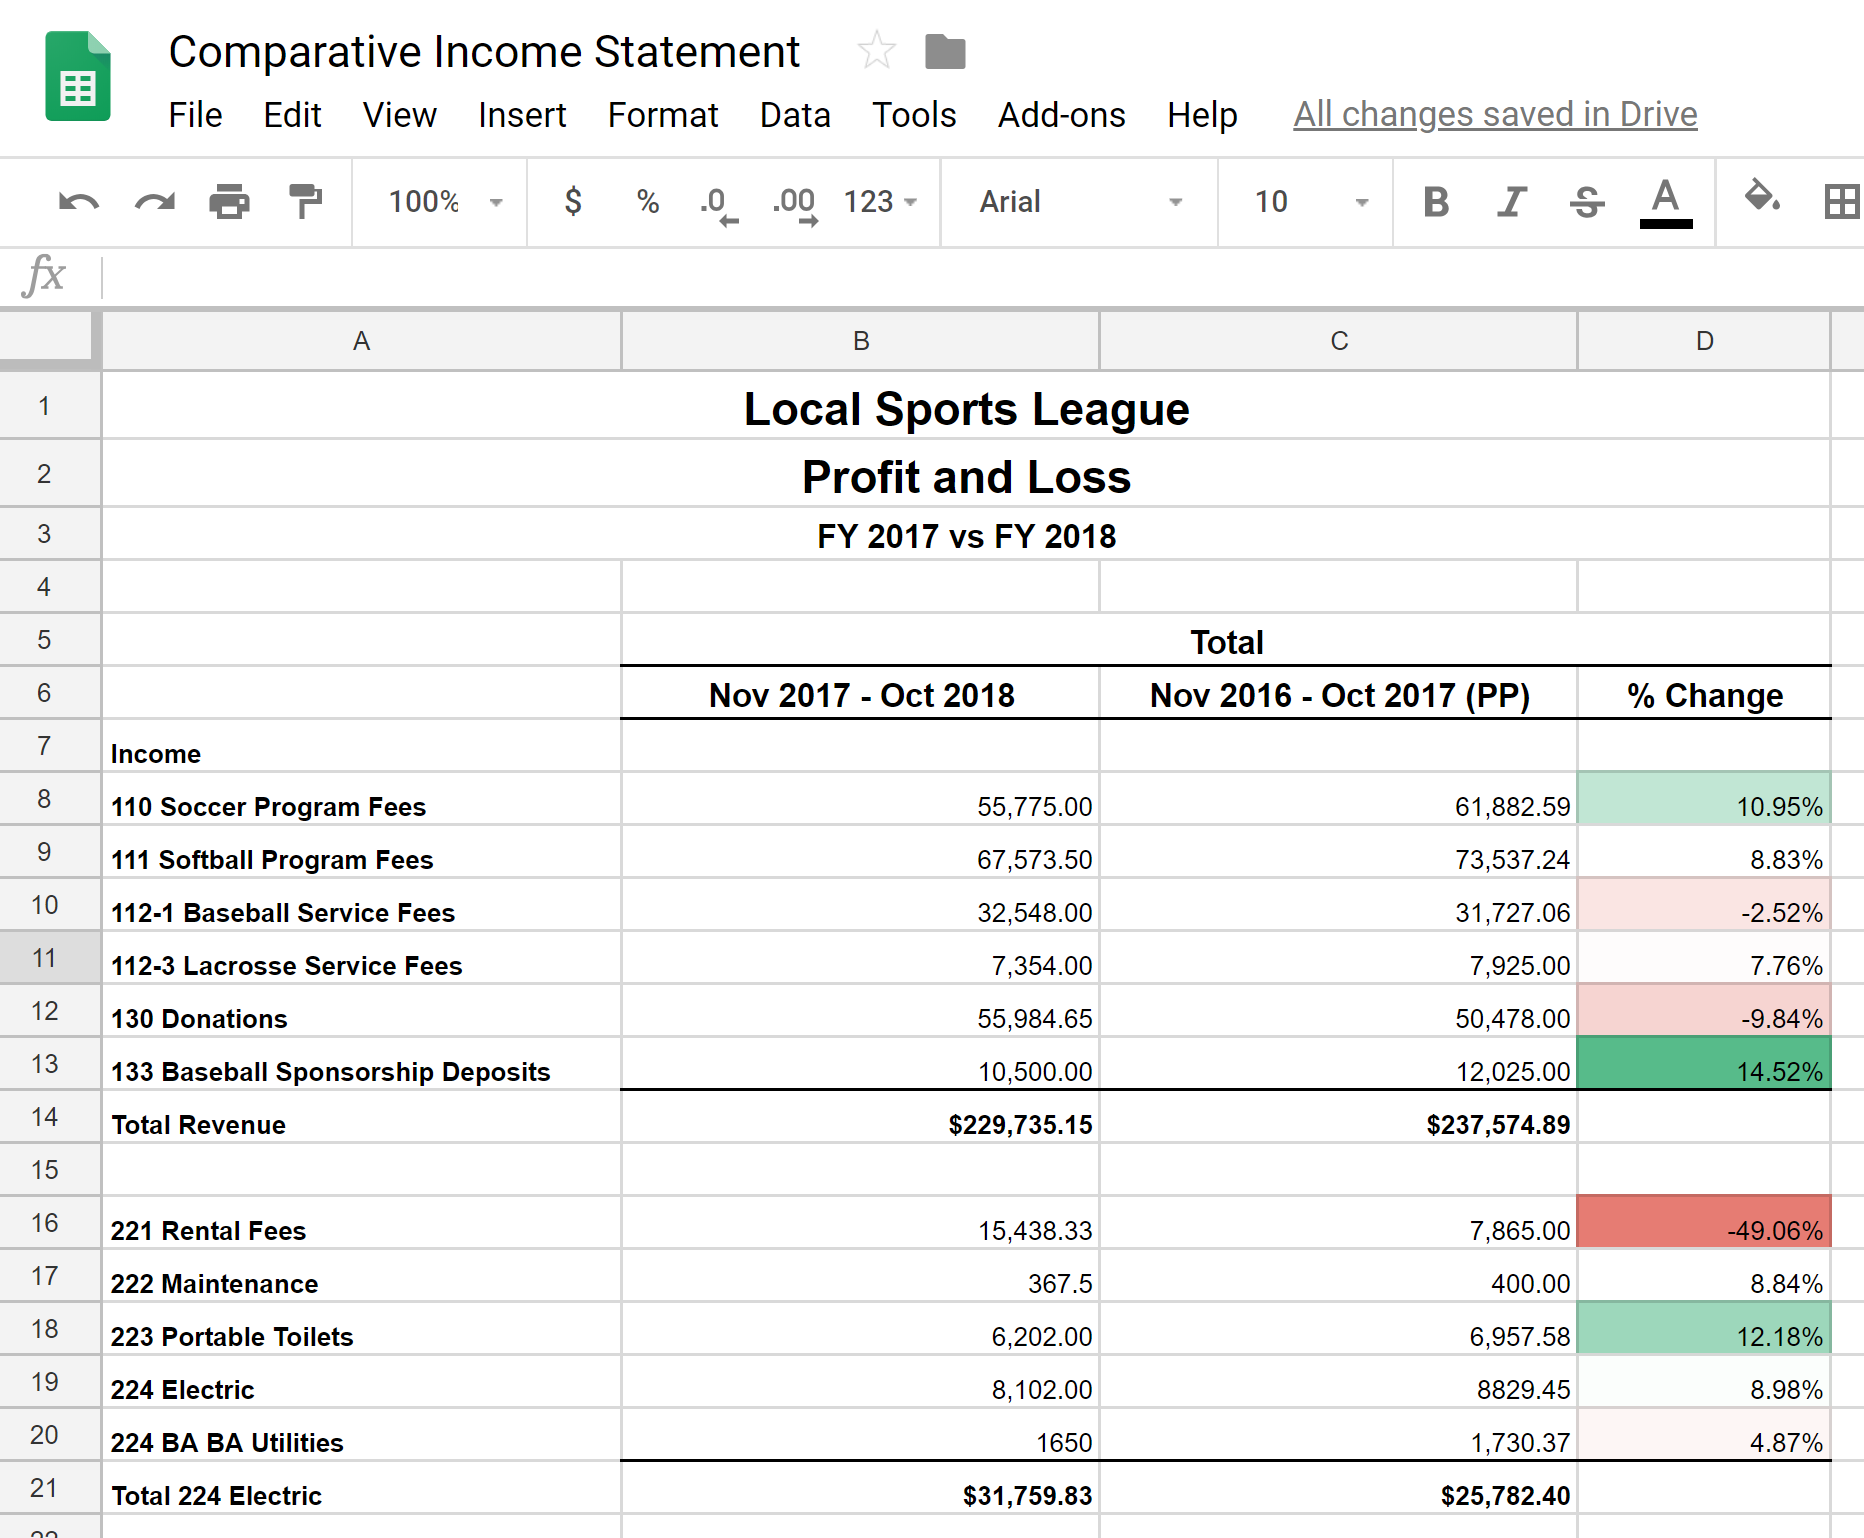
Task: Star the Comparative Income Statement document
Action: (x=876, y=50)
